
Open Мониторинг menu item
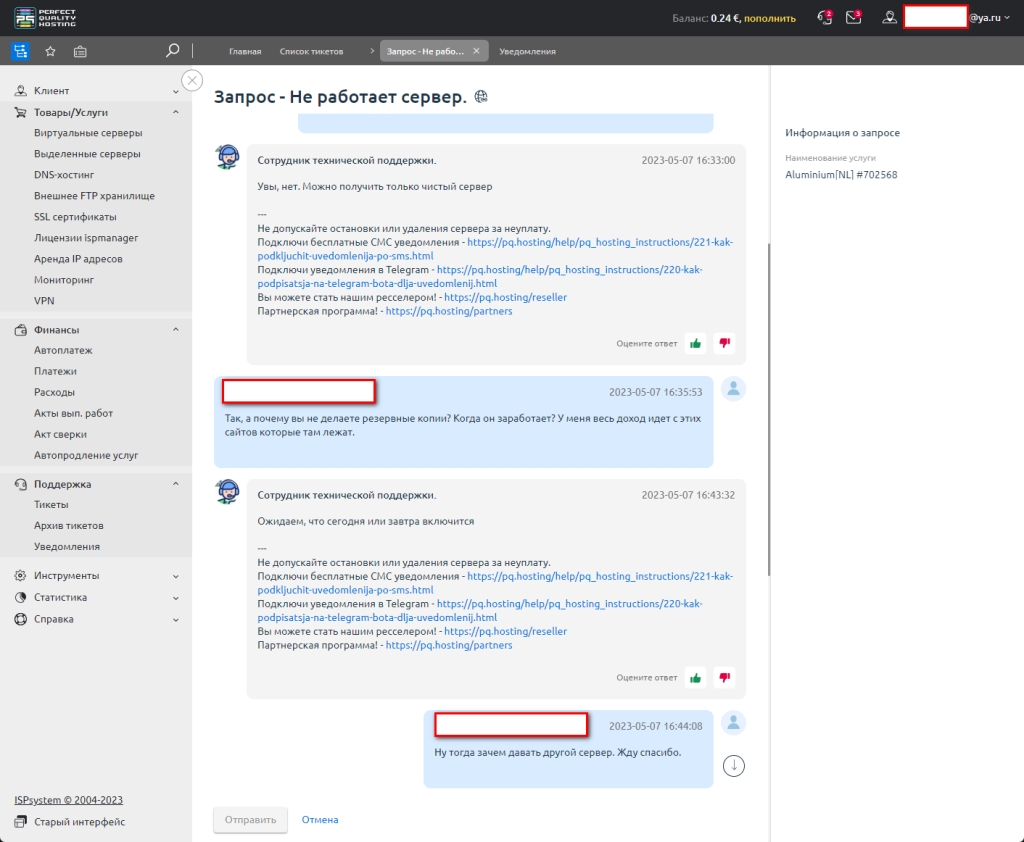pyautogui.click(x=64, y=280)
